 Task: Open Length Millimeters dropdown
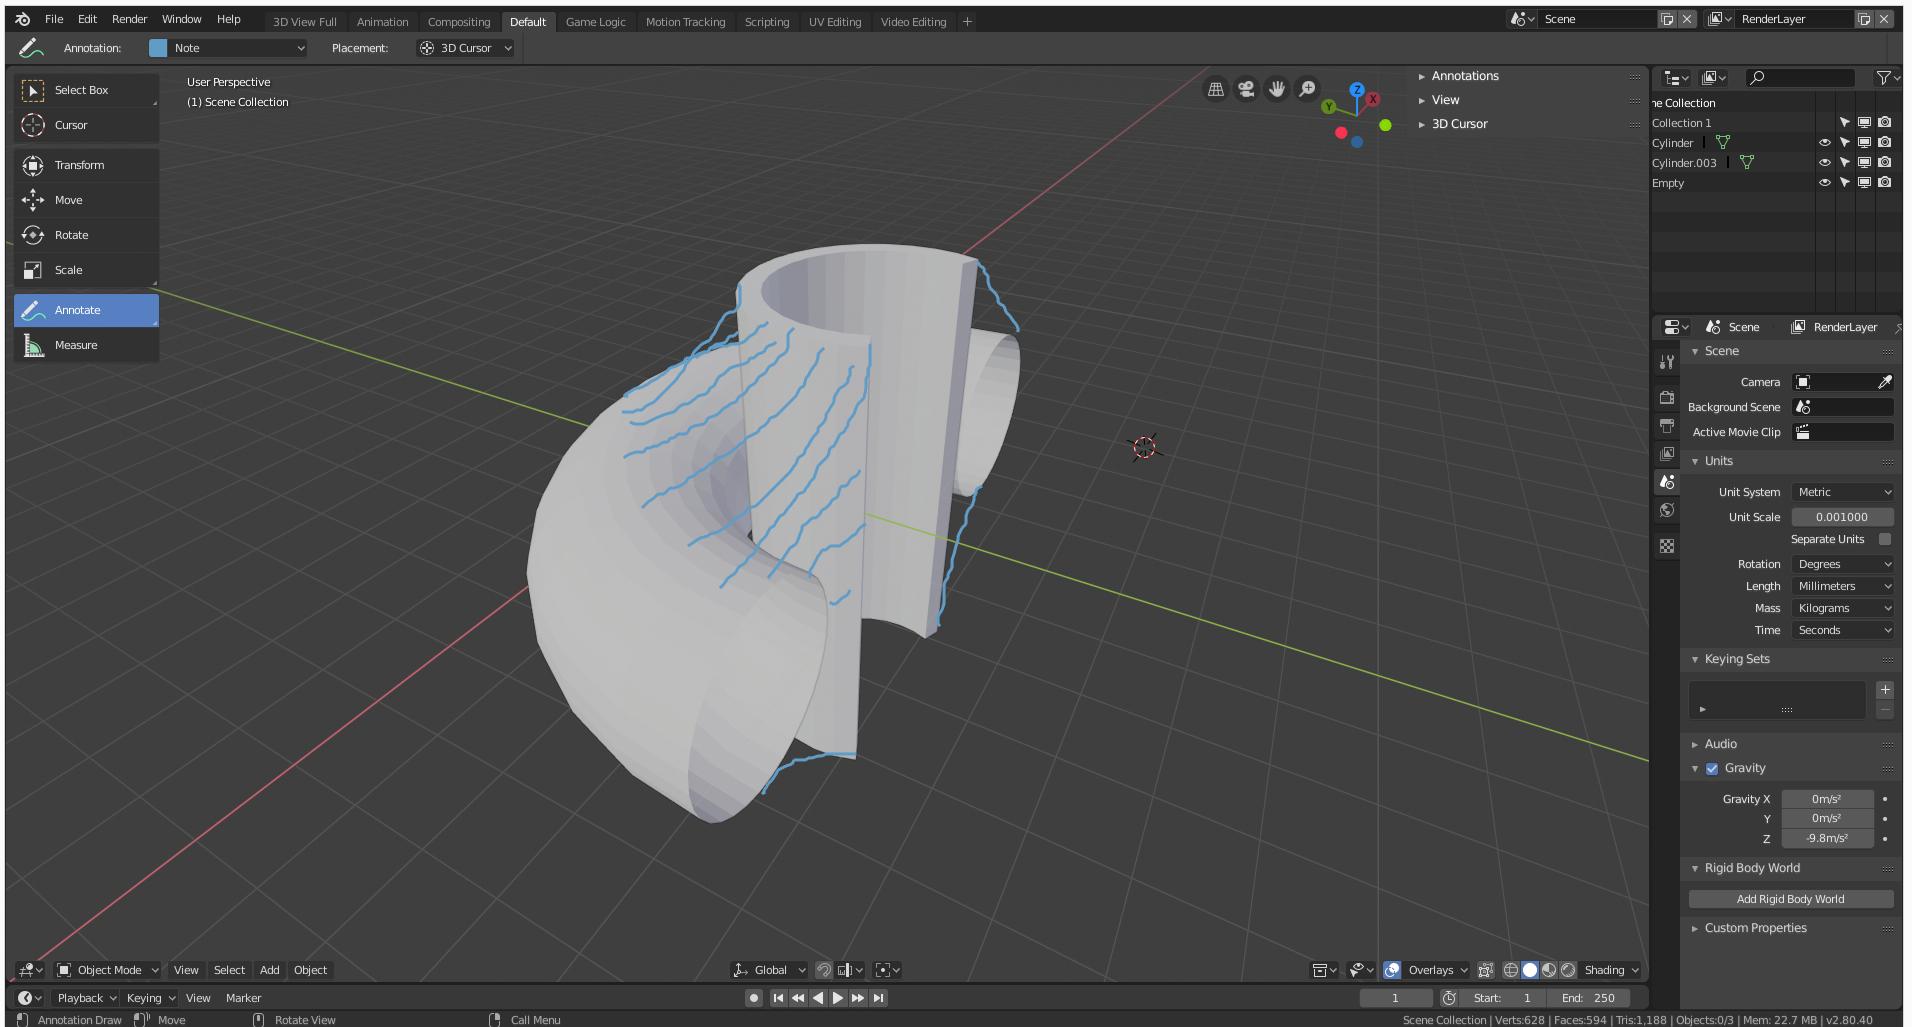tap(1842, 586)
